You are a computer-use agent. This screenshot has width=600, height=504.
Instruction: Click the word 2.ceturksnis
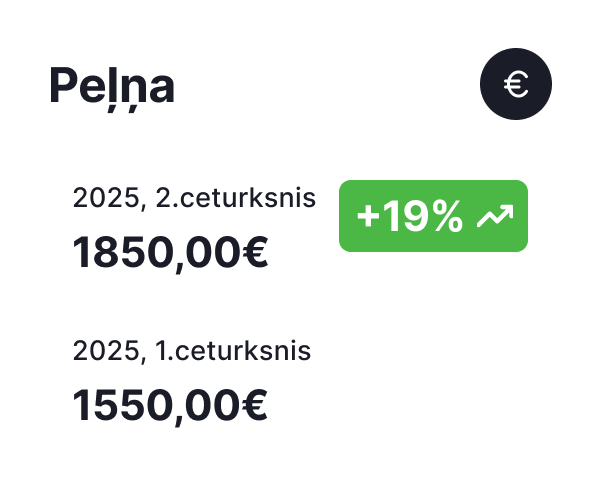tap(235, 198)
